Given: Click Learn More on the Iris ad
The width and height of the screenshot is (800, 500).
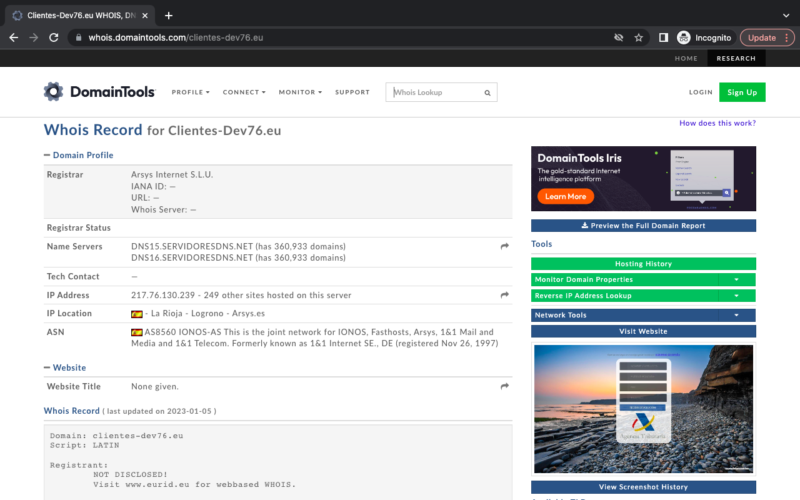Looking at the screenshot, I should click(565, 196).
